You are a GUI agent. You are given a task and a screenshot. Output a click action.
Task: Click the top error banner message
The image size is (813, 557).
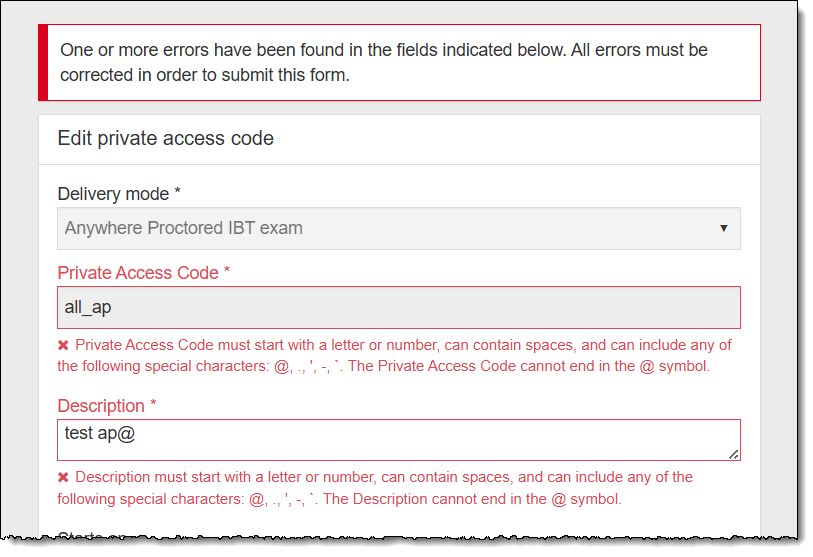[383, 62]
